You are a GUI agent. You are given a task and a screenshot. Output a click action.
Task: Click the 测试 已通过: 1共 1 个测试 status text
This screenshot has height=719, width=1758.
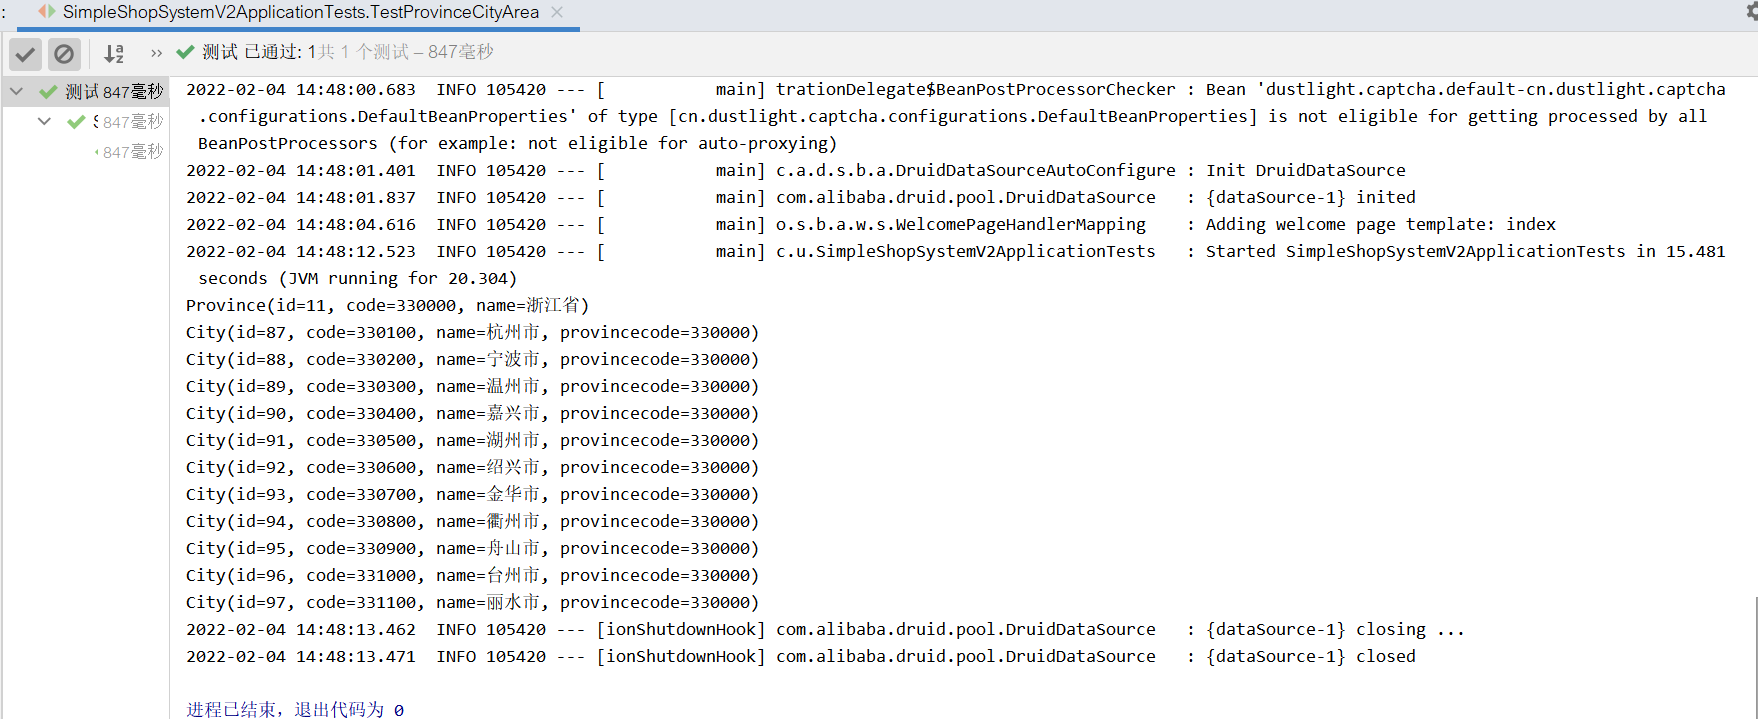(x=348, y=51)
